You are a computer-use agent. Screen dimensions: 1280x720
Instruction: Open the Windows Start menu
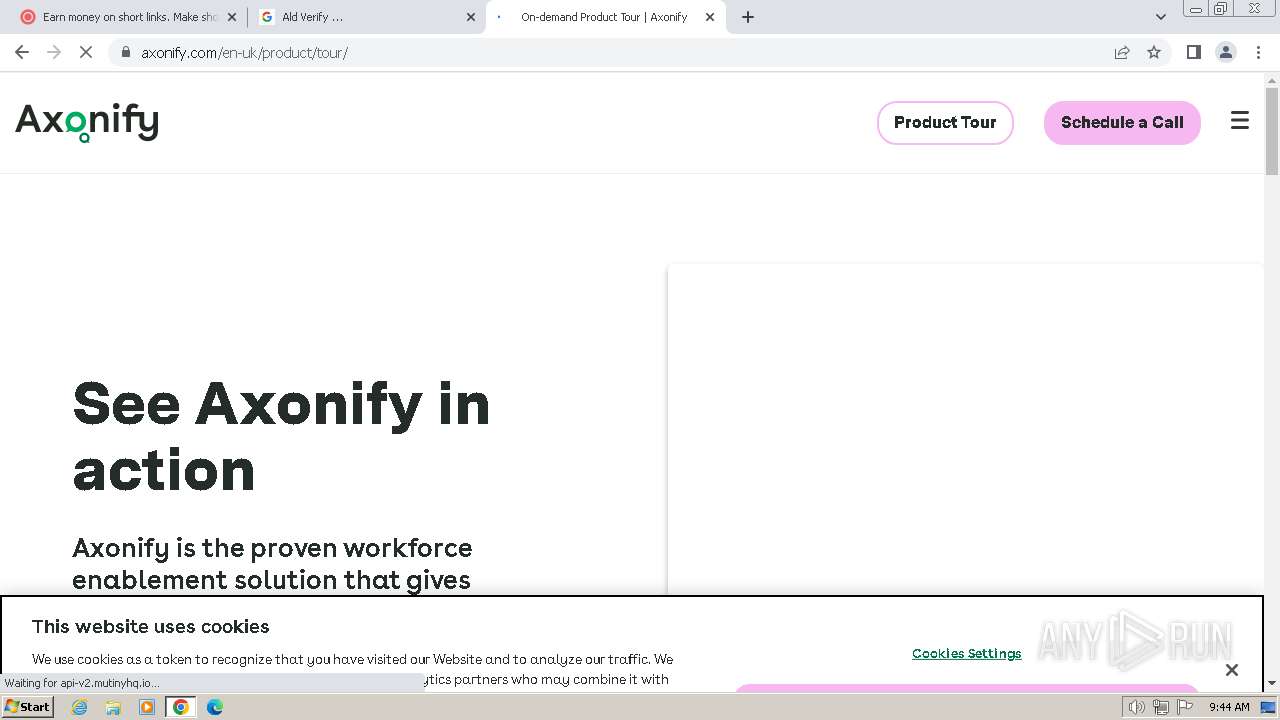point(28,707)
